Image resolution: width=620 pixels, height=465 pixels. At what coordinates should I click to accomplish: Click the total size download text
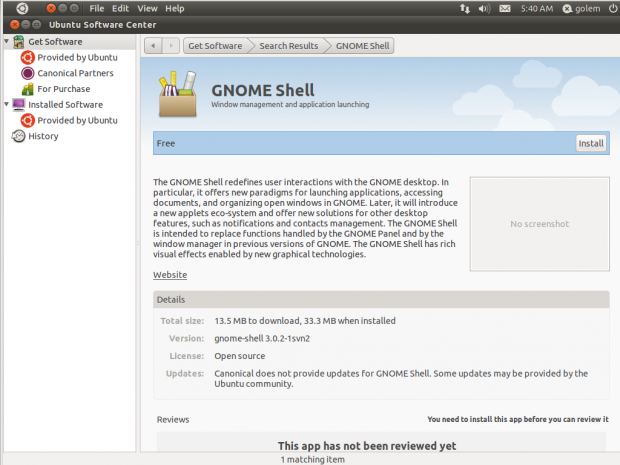[305, 321]
